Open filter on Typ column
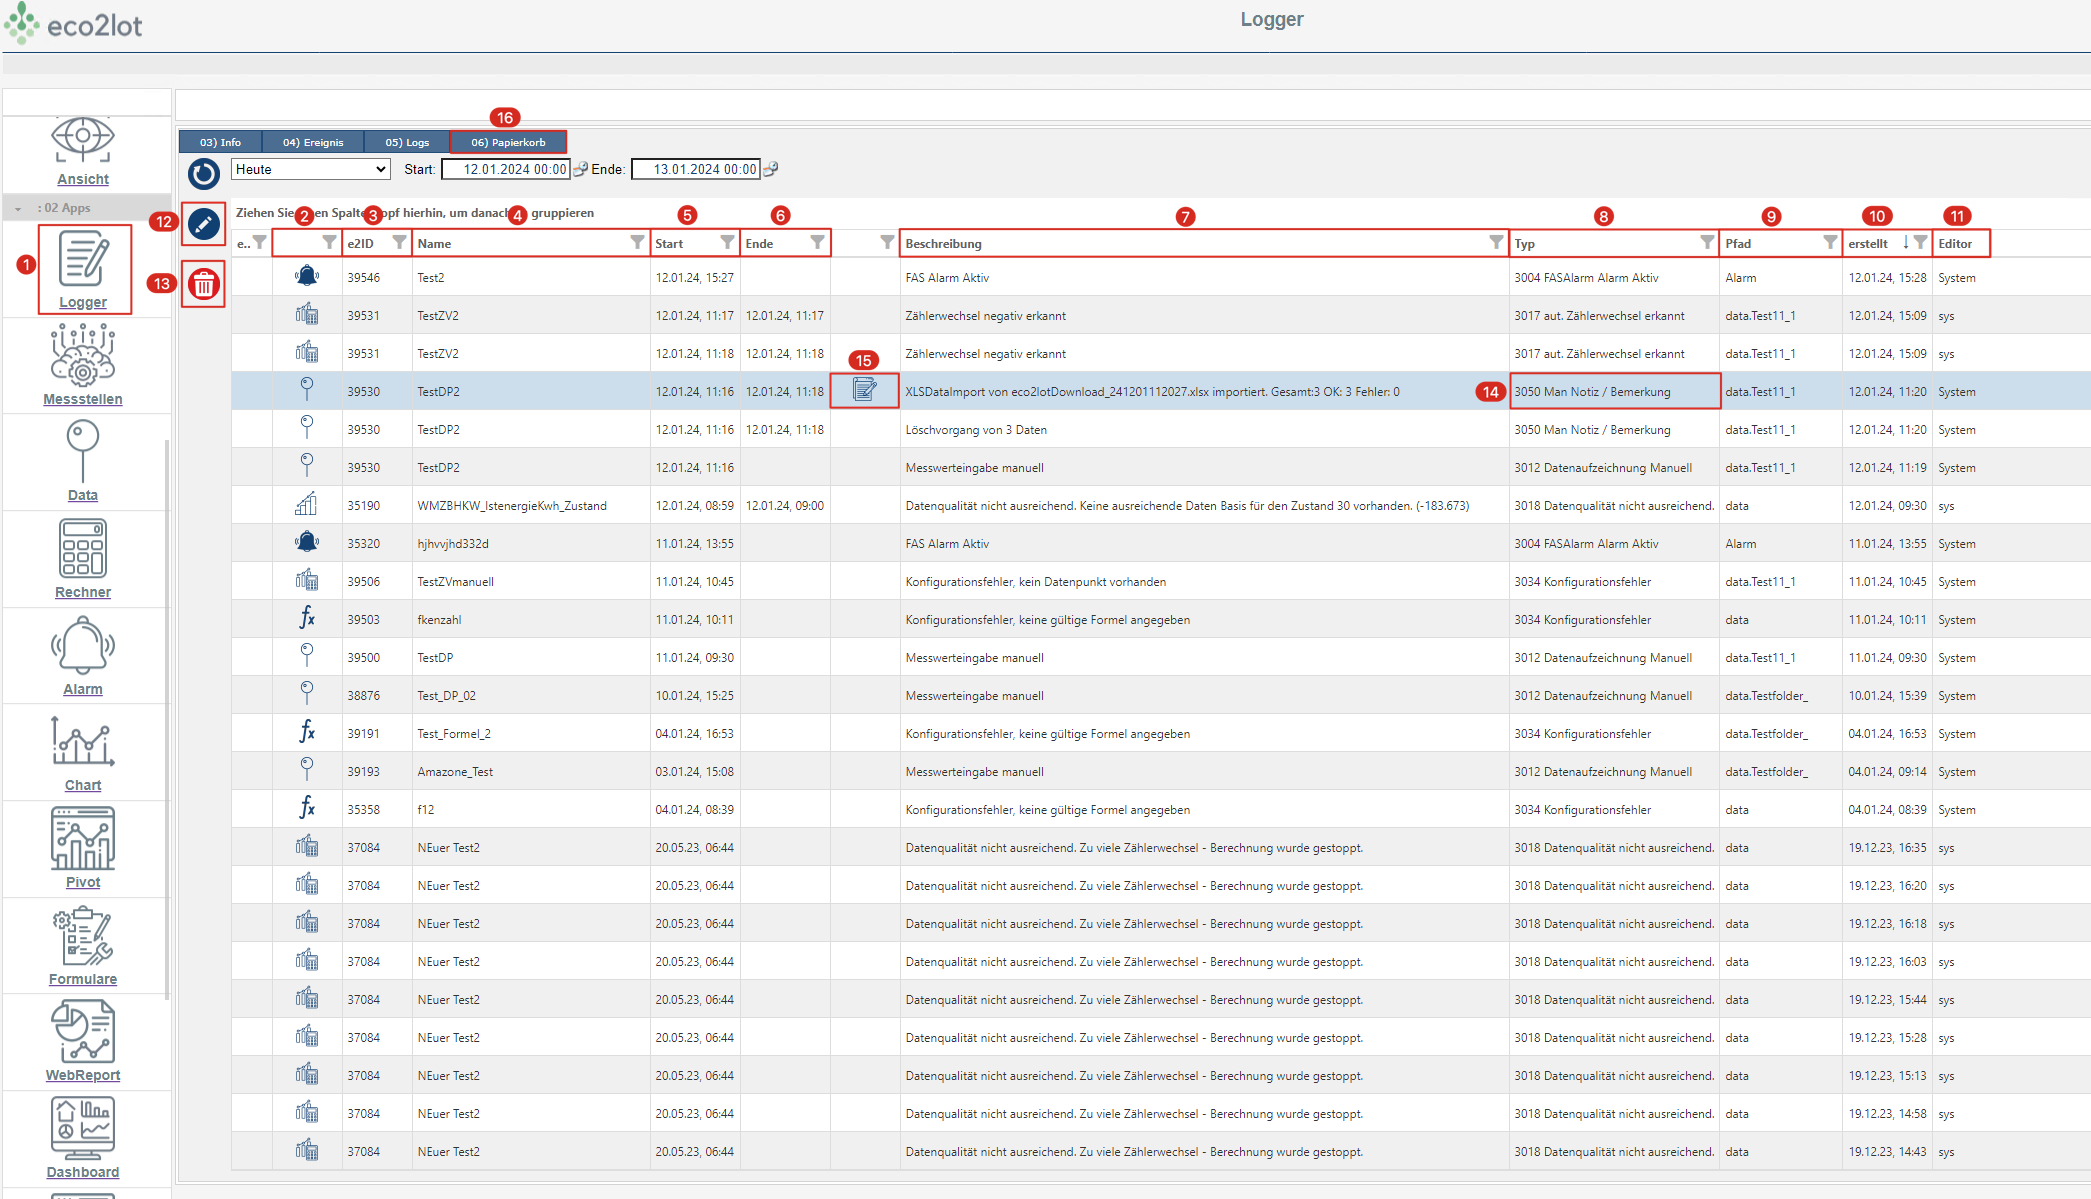 pyautogui.click(x=1707, y=242)
